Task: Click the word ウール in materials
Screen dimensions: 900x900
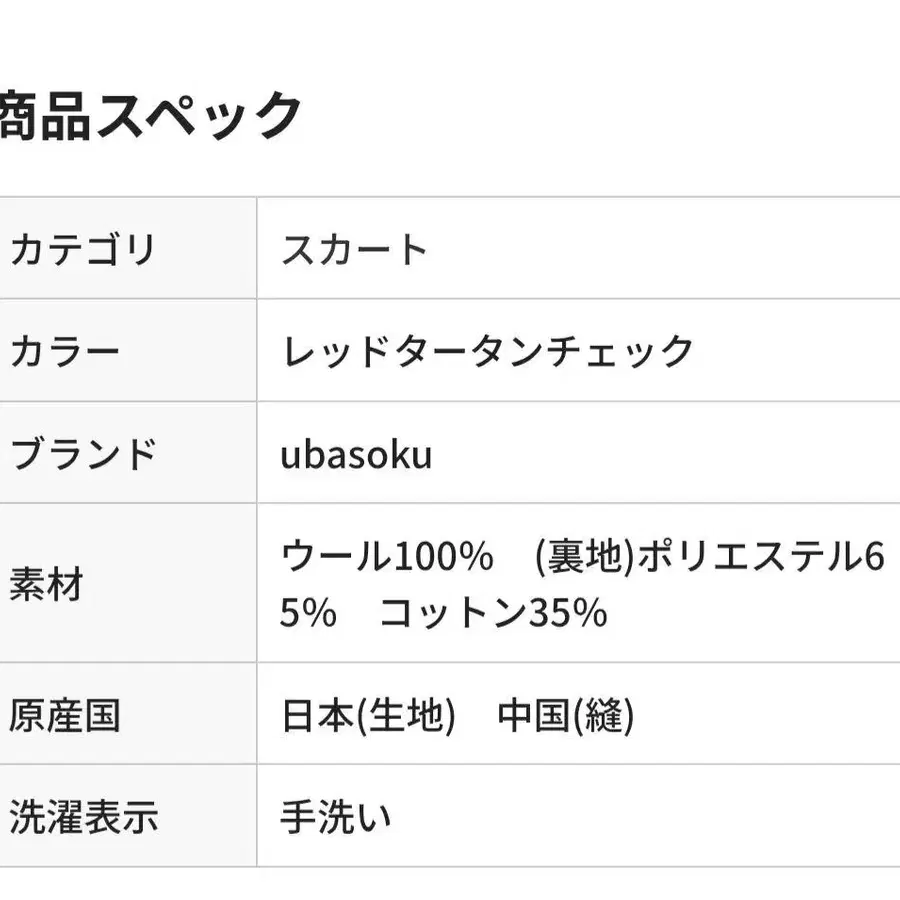Action: coord(334,557)
